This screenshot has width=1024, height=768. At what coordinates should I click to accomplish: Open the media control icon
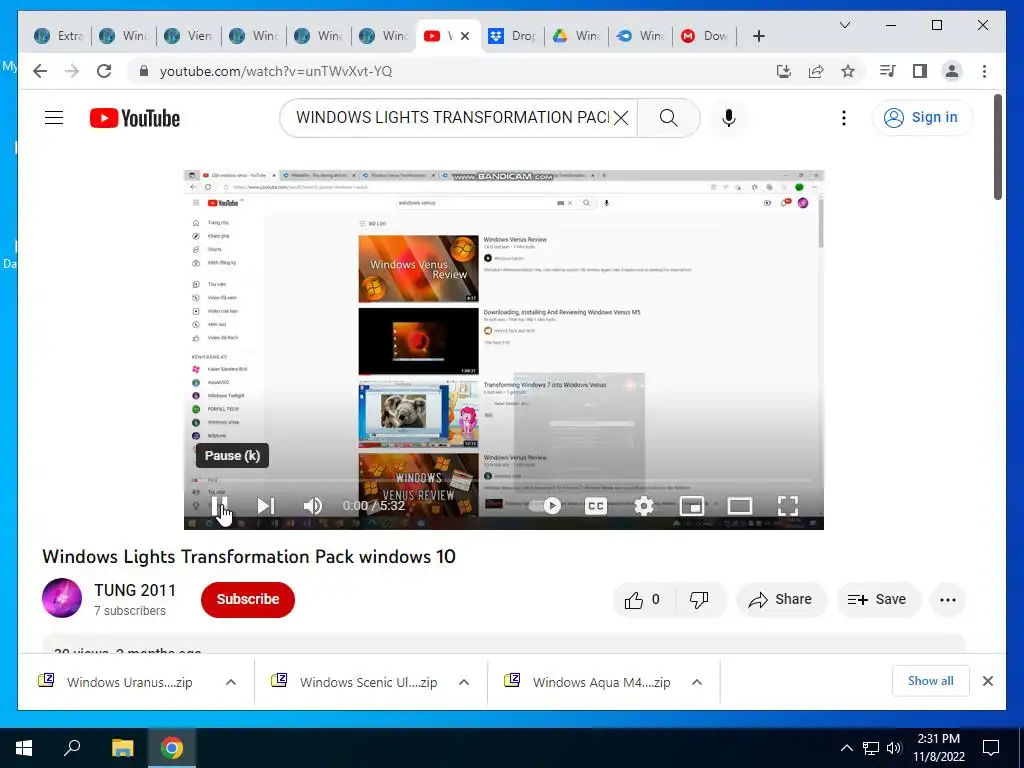tap(888, 71)
